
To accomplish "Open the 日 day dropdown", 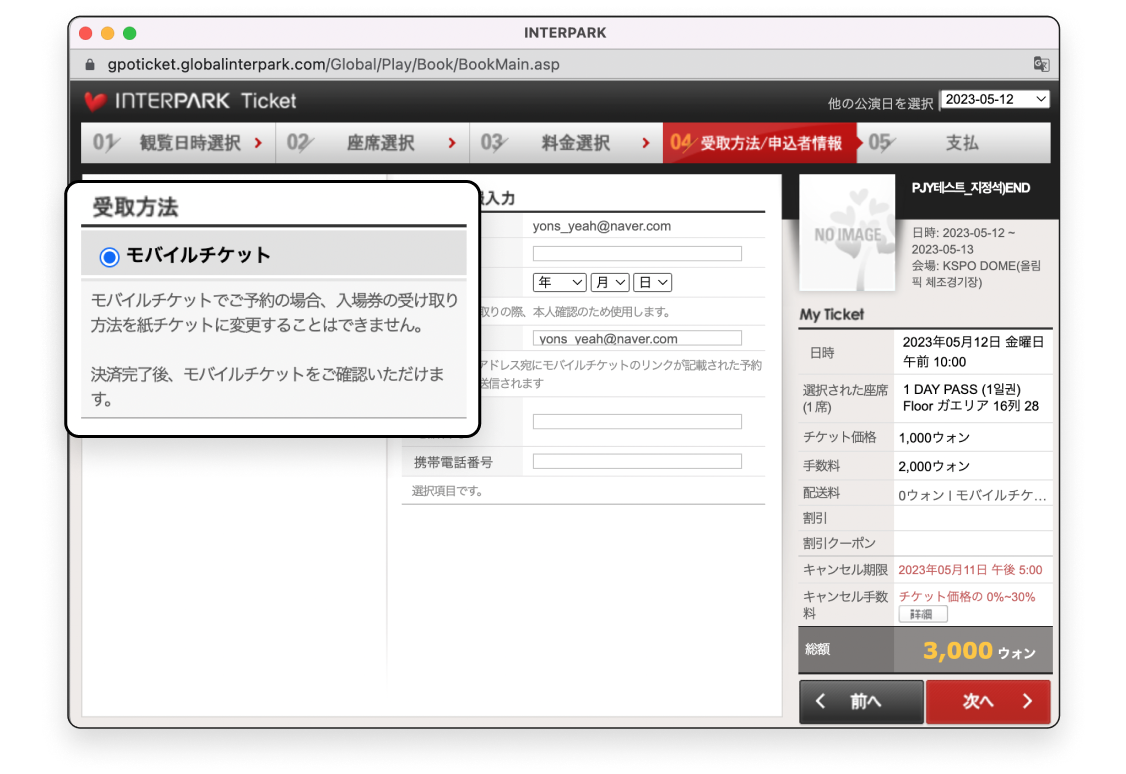I will (652, 282).
